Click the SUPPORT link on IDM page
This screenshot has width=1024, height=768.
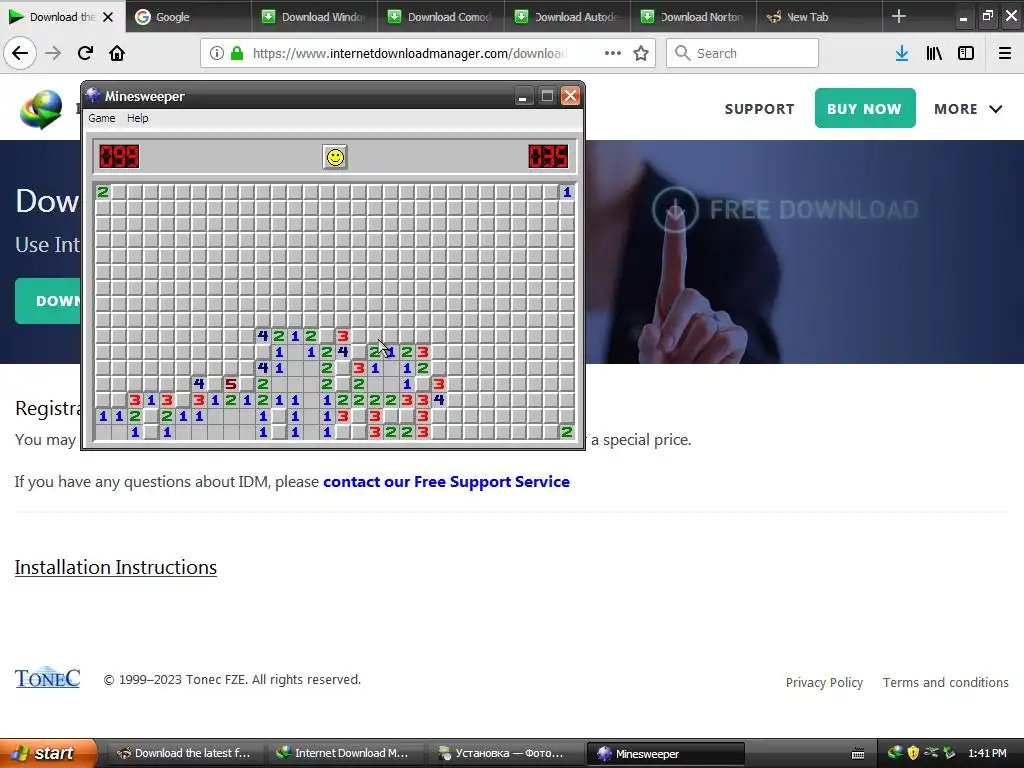click(x=760, y=109)
